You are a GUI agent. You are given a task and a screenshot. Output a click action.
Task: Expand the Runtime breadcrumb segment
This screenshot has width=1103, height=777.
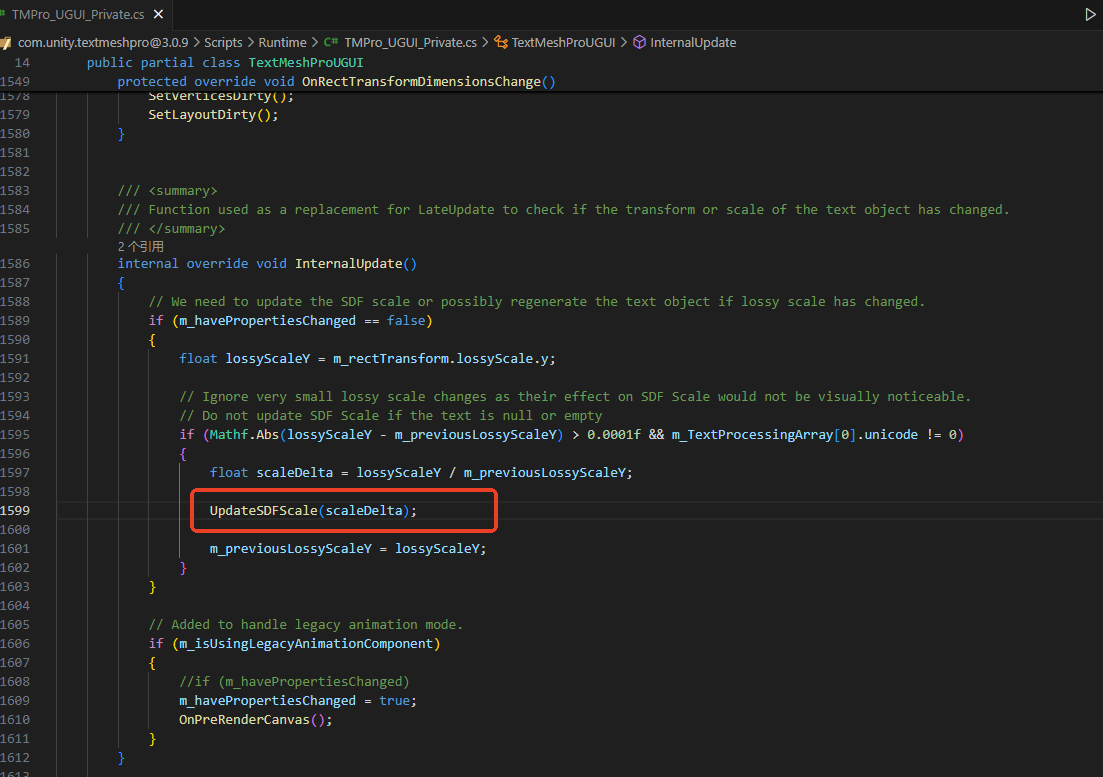pos(282,43)
